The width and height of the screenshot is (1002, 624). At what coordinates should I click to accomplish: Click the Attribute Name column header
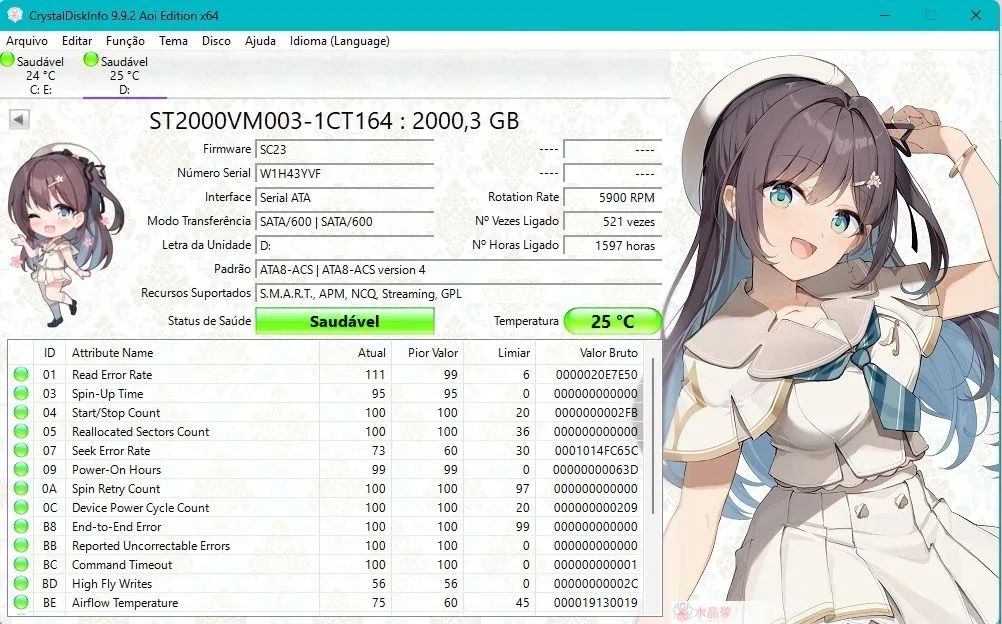coord(192,353)
